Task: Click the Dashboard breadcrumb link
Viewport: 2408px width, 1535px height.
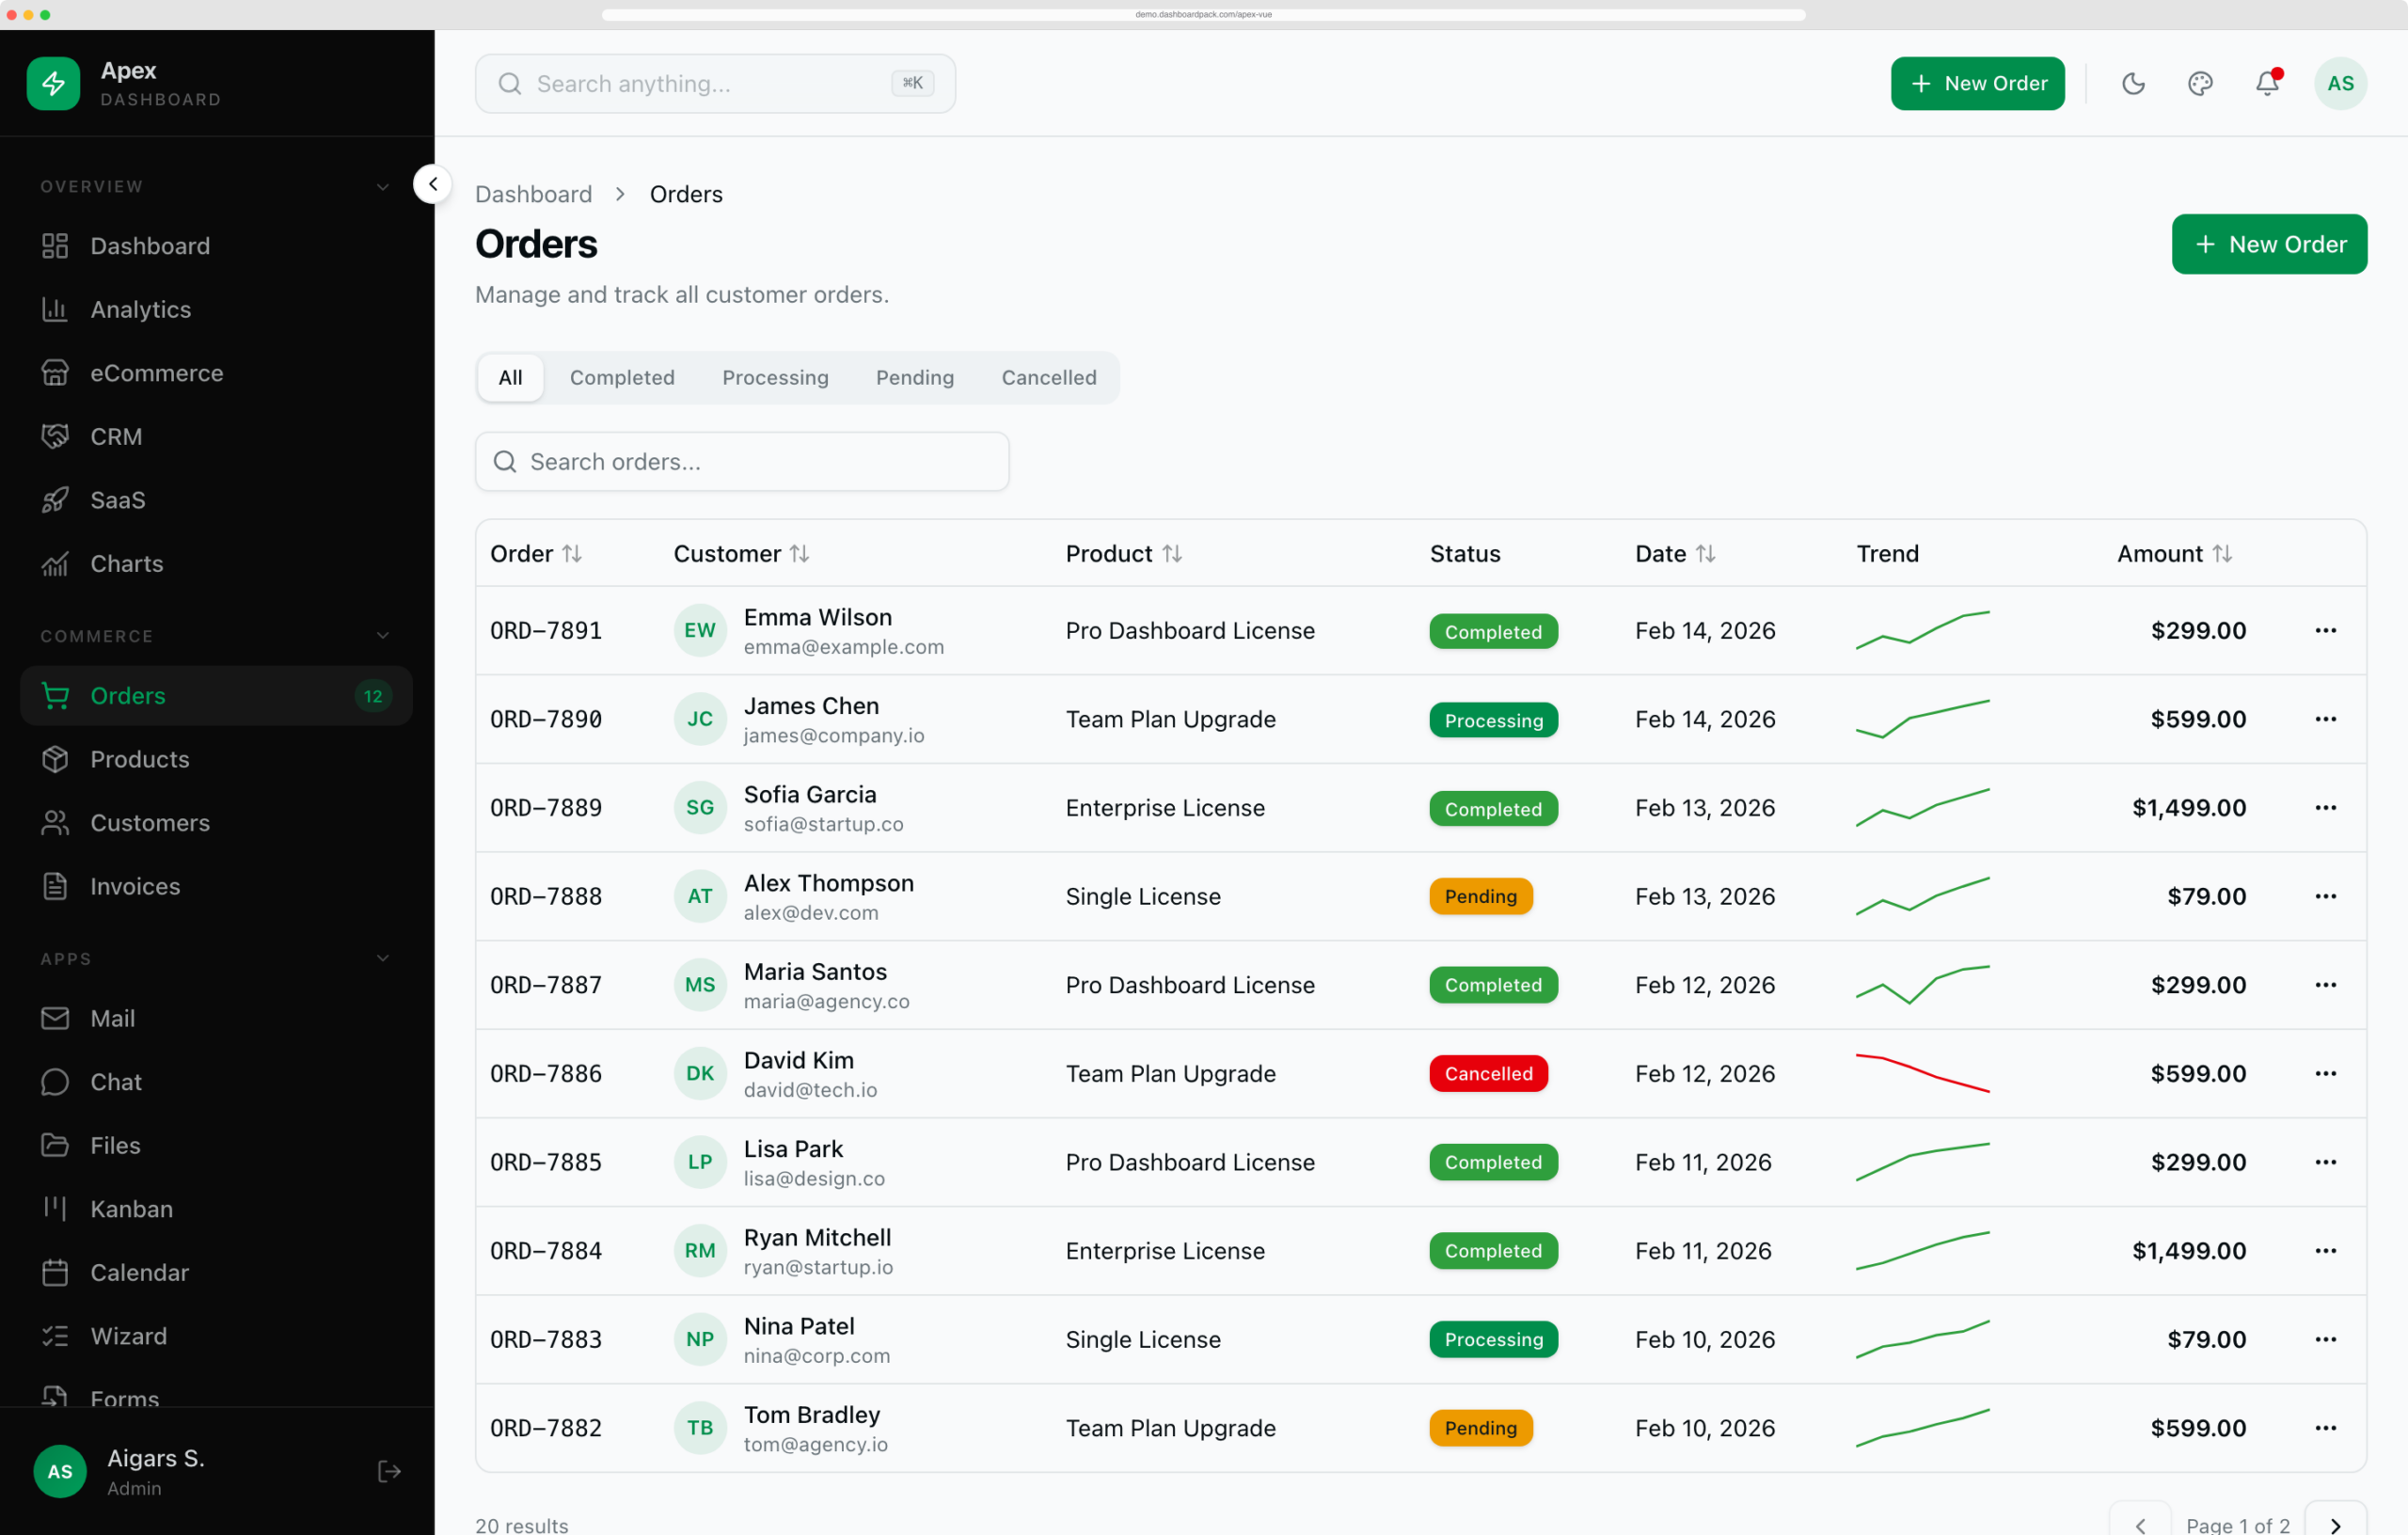Action: tap(533, 194)
